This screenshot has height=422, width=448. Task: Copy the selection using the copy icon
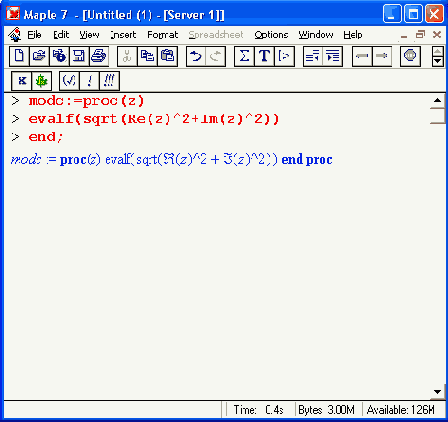pos(147,56)
